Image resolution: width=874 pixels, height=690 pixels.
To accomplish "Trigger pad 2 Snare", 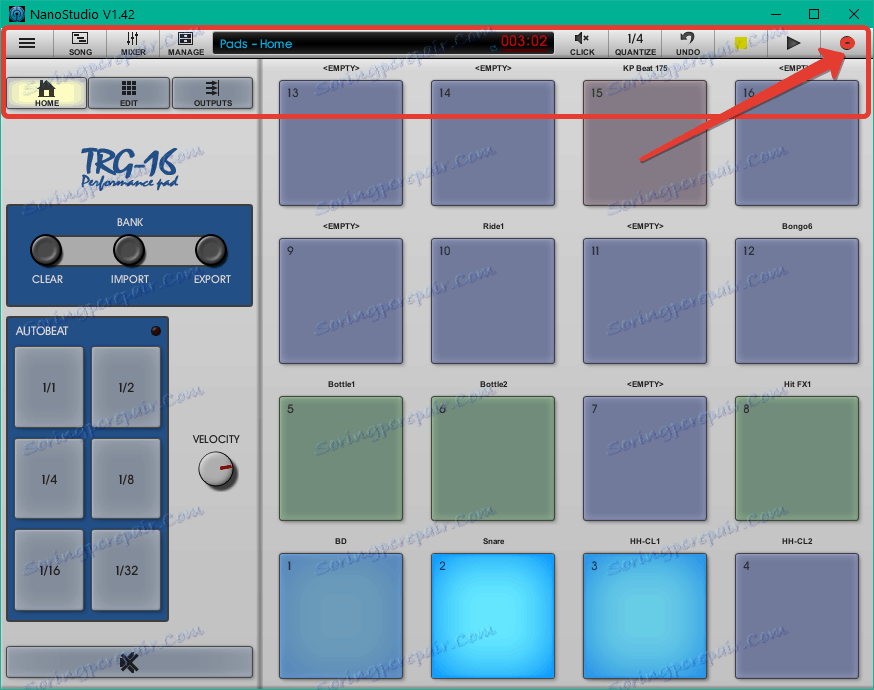I will click(x=493, y=616).
